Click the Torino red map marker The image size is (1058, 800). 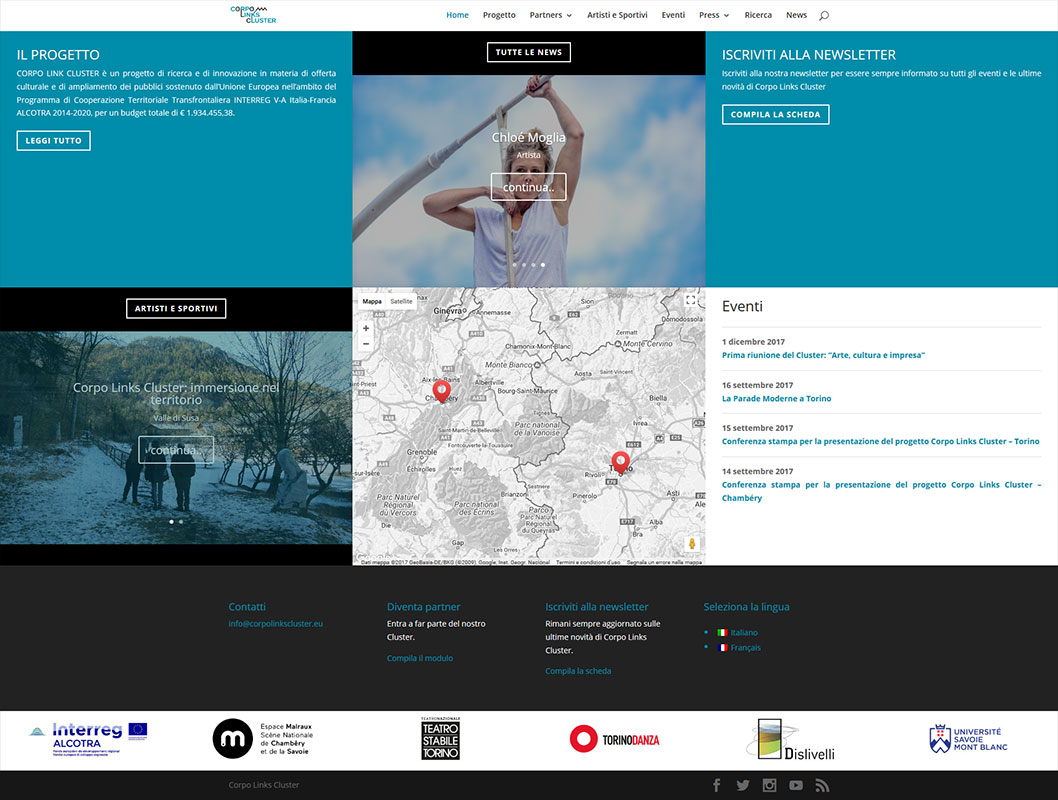coord(620,463)
